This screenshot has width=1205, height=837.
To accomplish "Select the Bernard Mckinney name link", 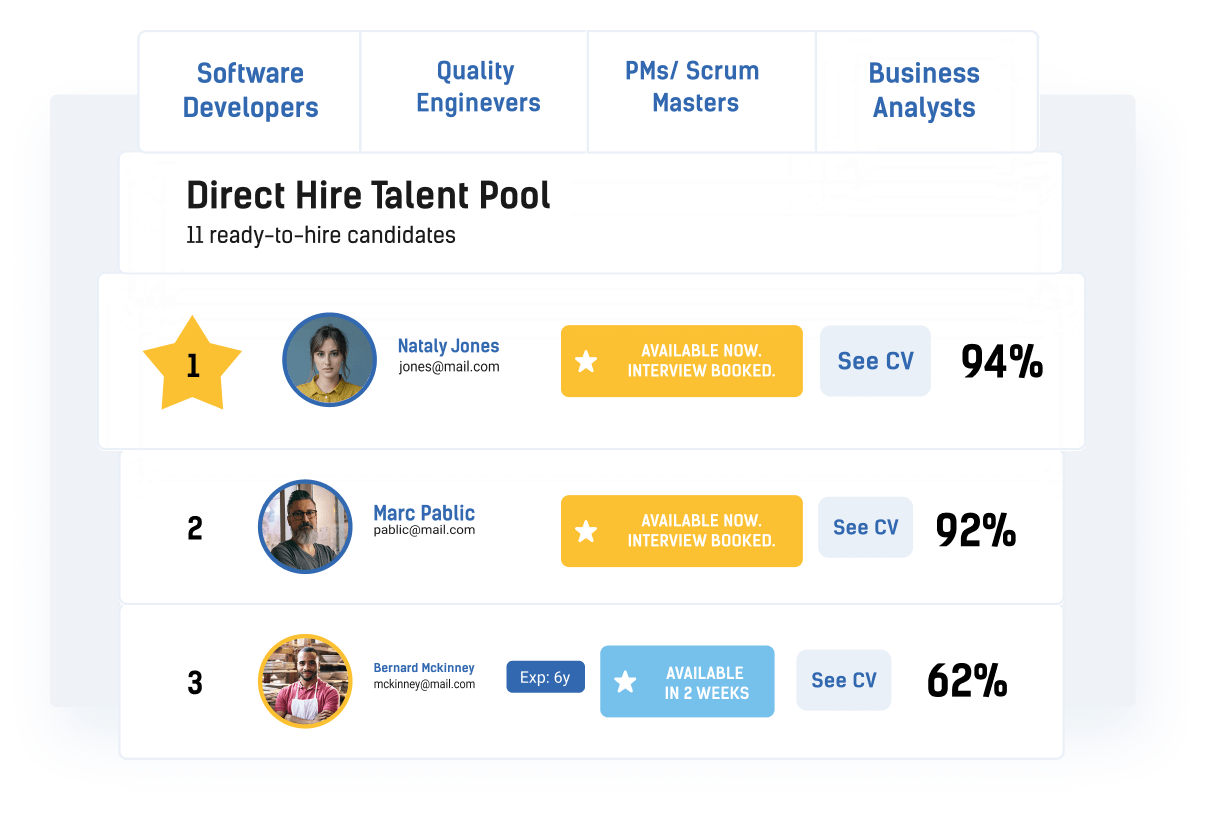I will [424, 668].
